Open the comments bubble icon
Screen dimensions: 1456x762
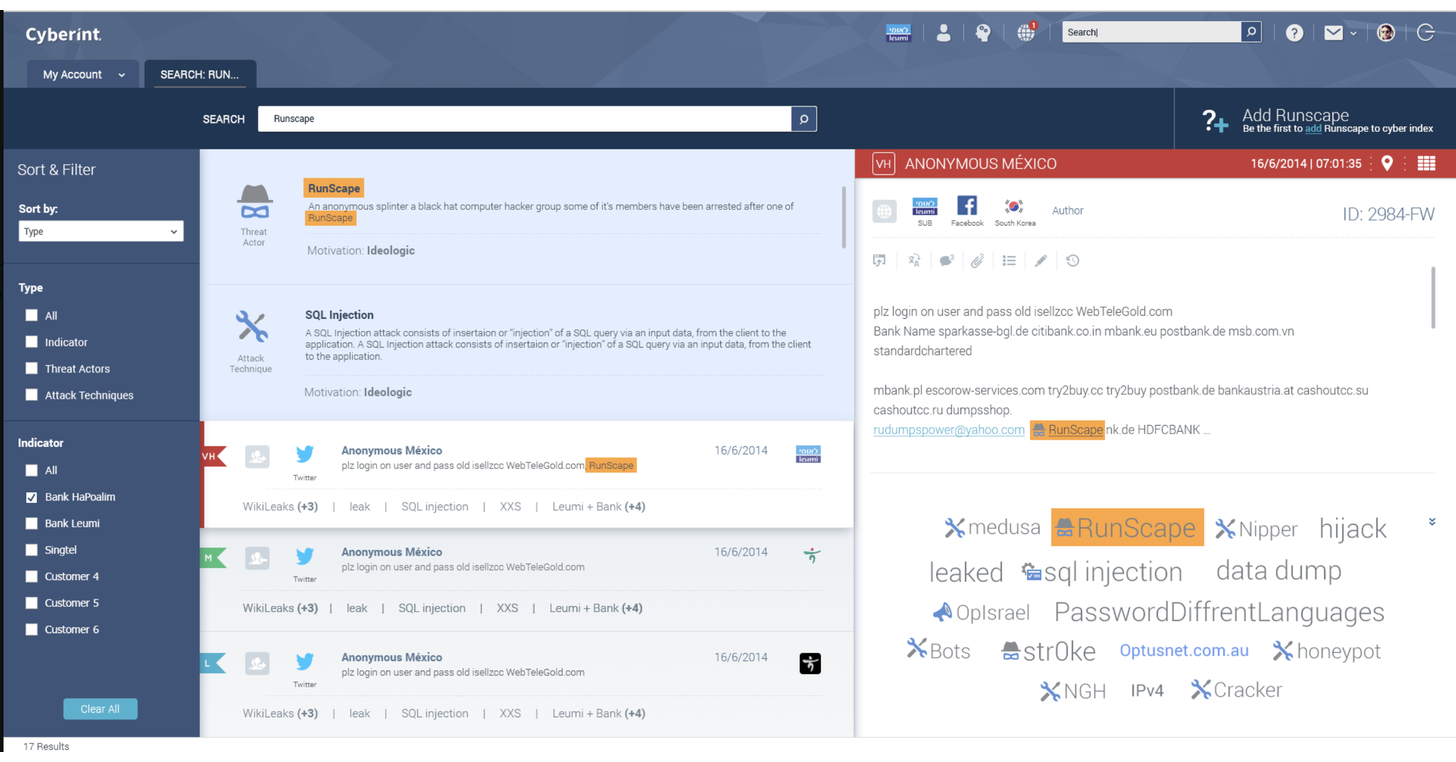946,261
